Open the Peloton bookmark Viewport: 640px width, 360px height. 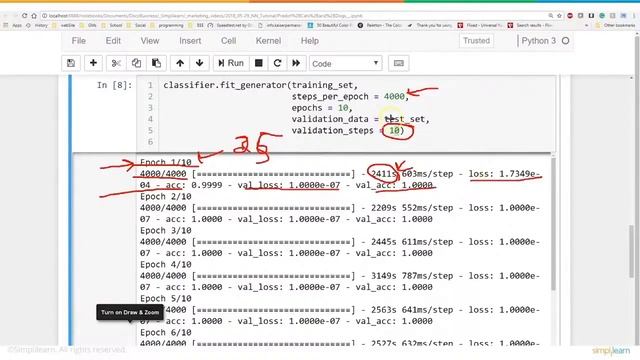(380, 25)
